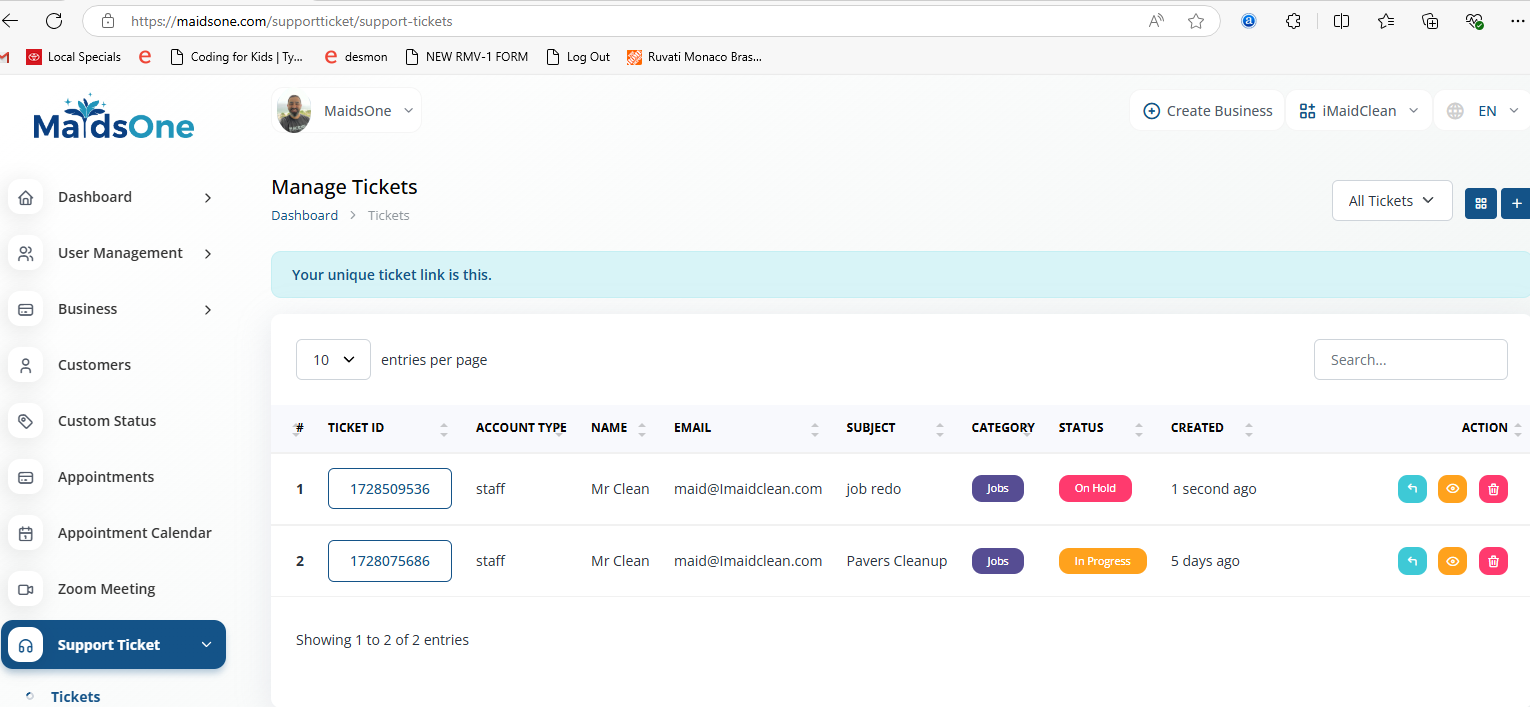Delete the Pavers Cleanup ticket
Viewport: 1530px width, 707px height.
[x=1493, y=561]
